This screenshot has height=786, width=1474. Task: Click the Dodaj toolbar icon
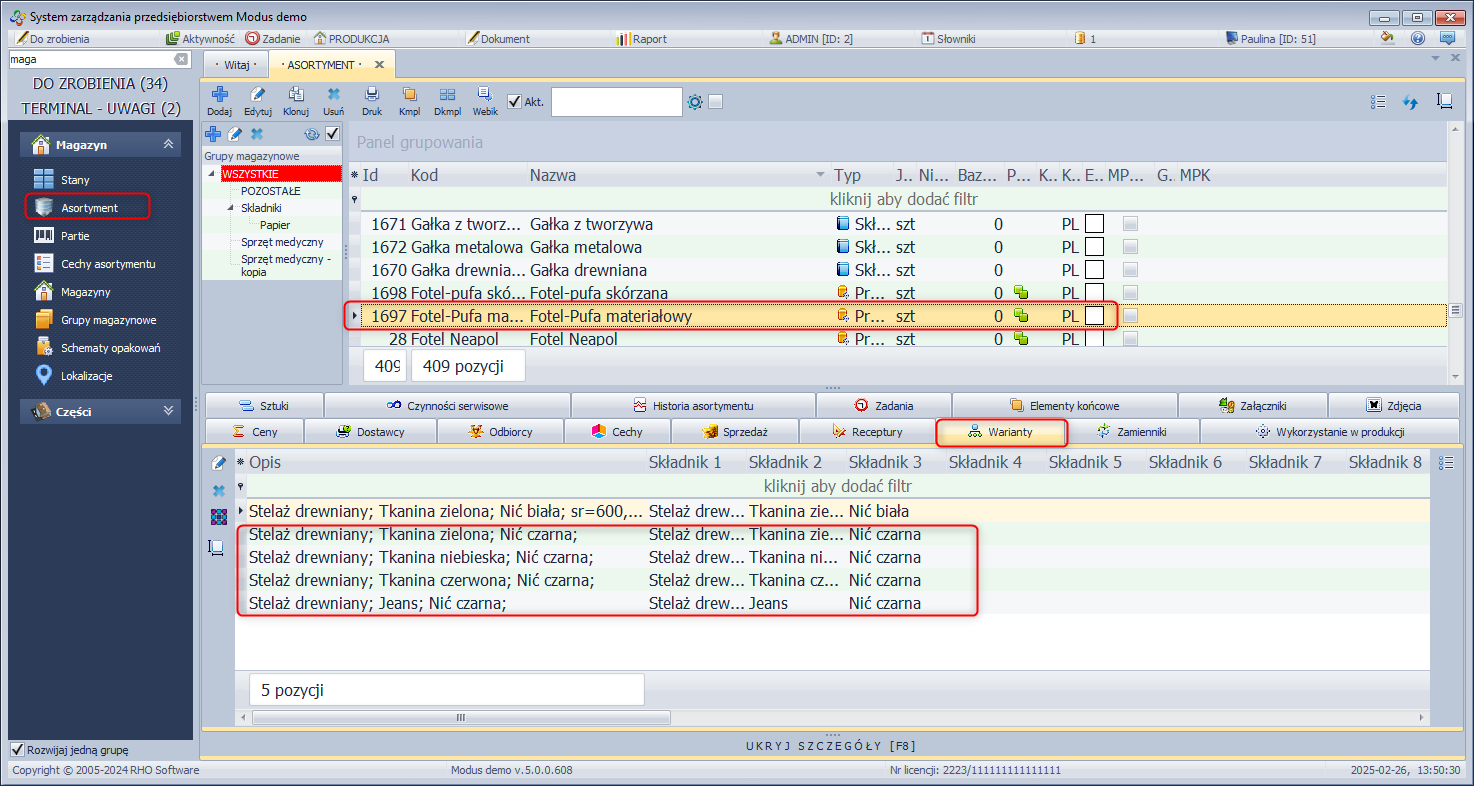point(219,96)
